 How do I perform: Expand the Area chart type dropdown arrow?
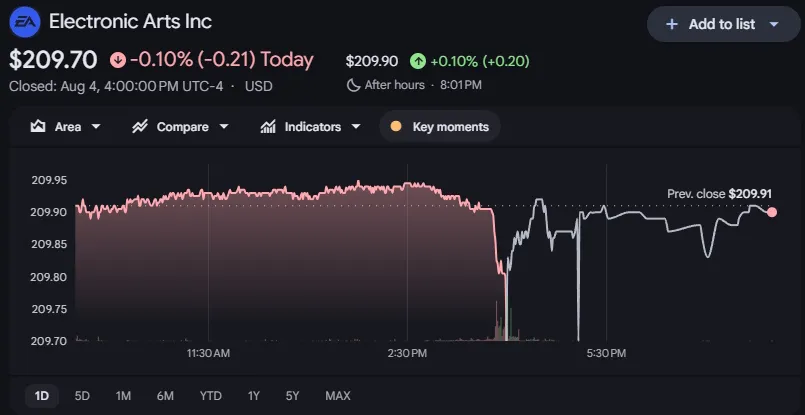click(96, 126)
